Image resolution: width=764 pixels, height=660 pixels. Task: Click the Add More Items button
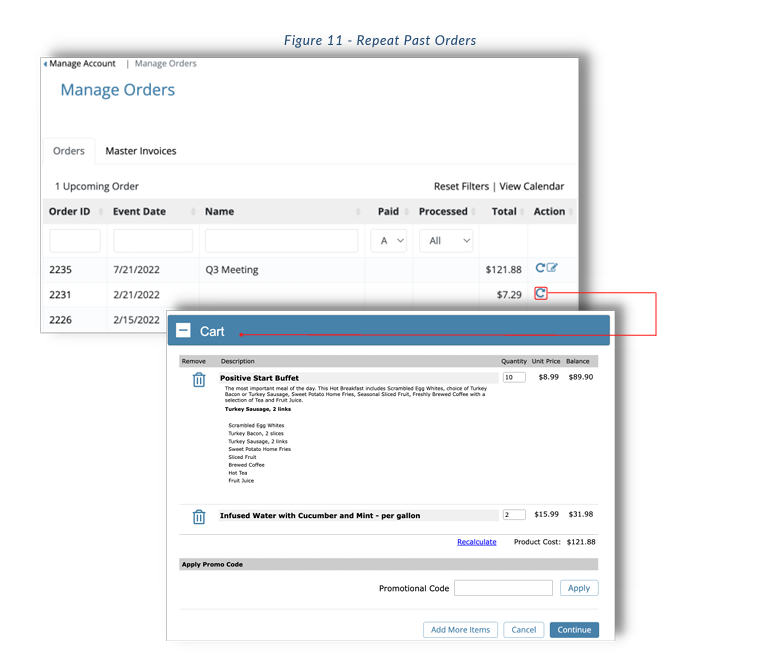[460, 630]
